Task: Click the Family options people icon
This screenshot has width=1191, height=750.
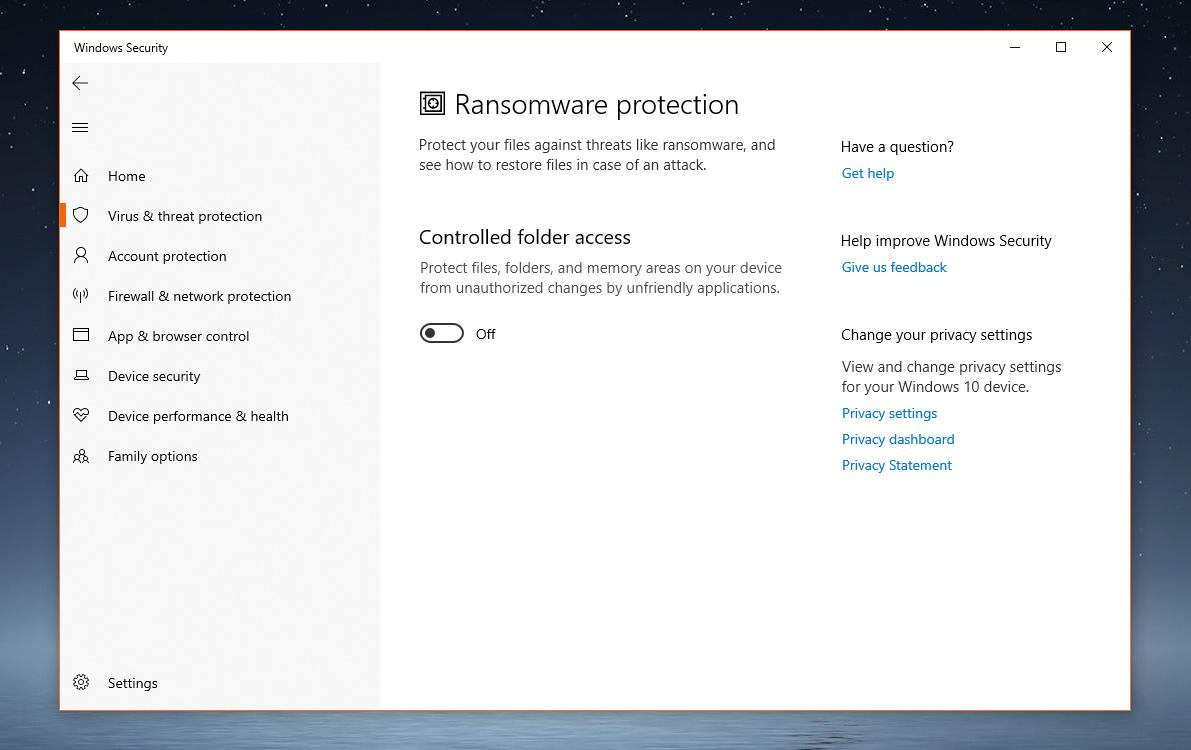Action: [81, 456]
